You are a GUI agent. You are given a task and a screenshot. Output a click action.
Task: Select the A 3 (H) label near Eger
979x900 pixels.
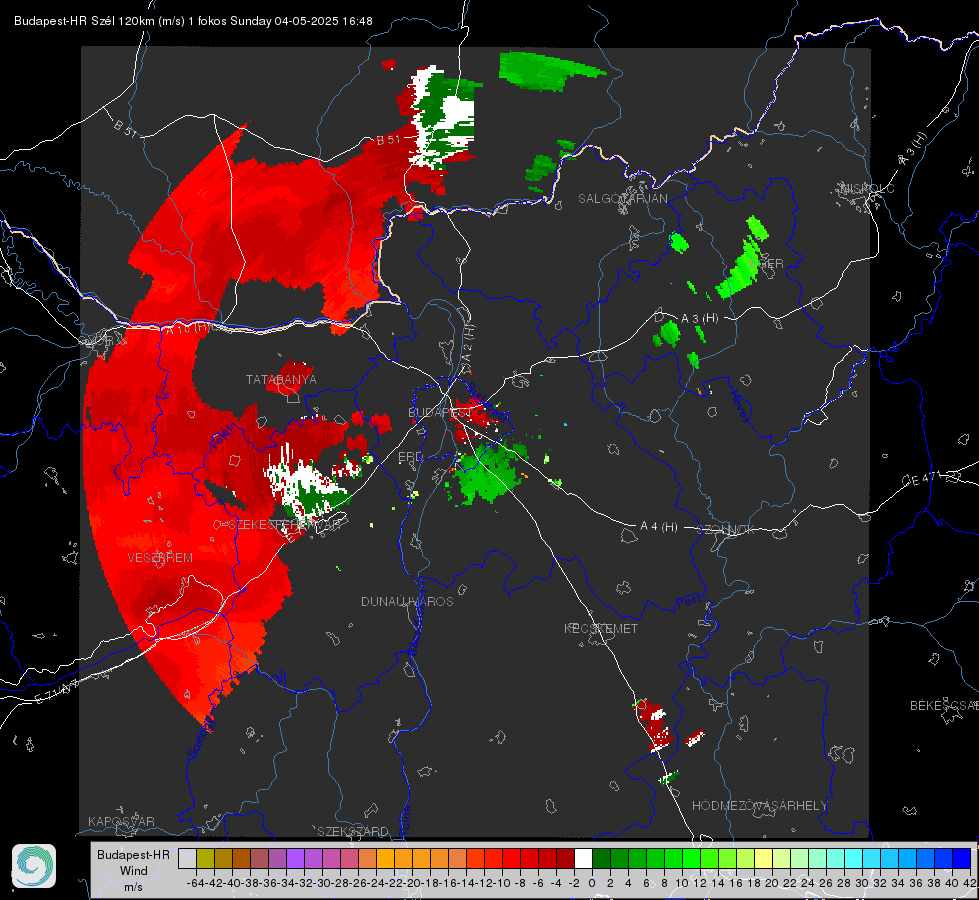point(699,319)
